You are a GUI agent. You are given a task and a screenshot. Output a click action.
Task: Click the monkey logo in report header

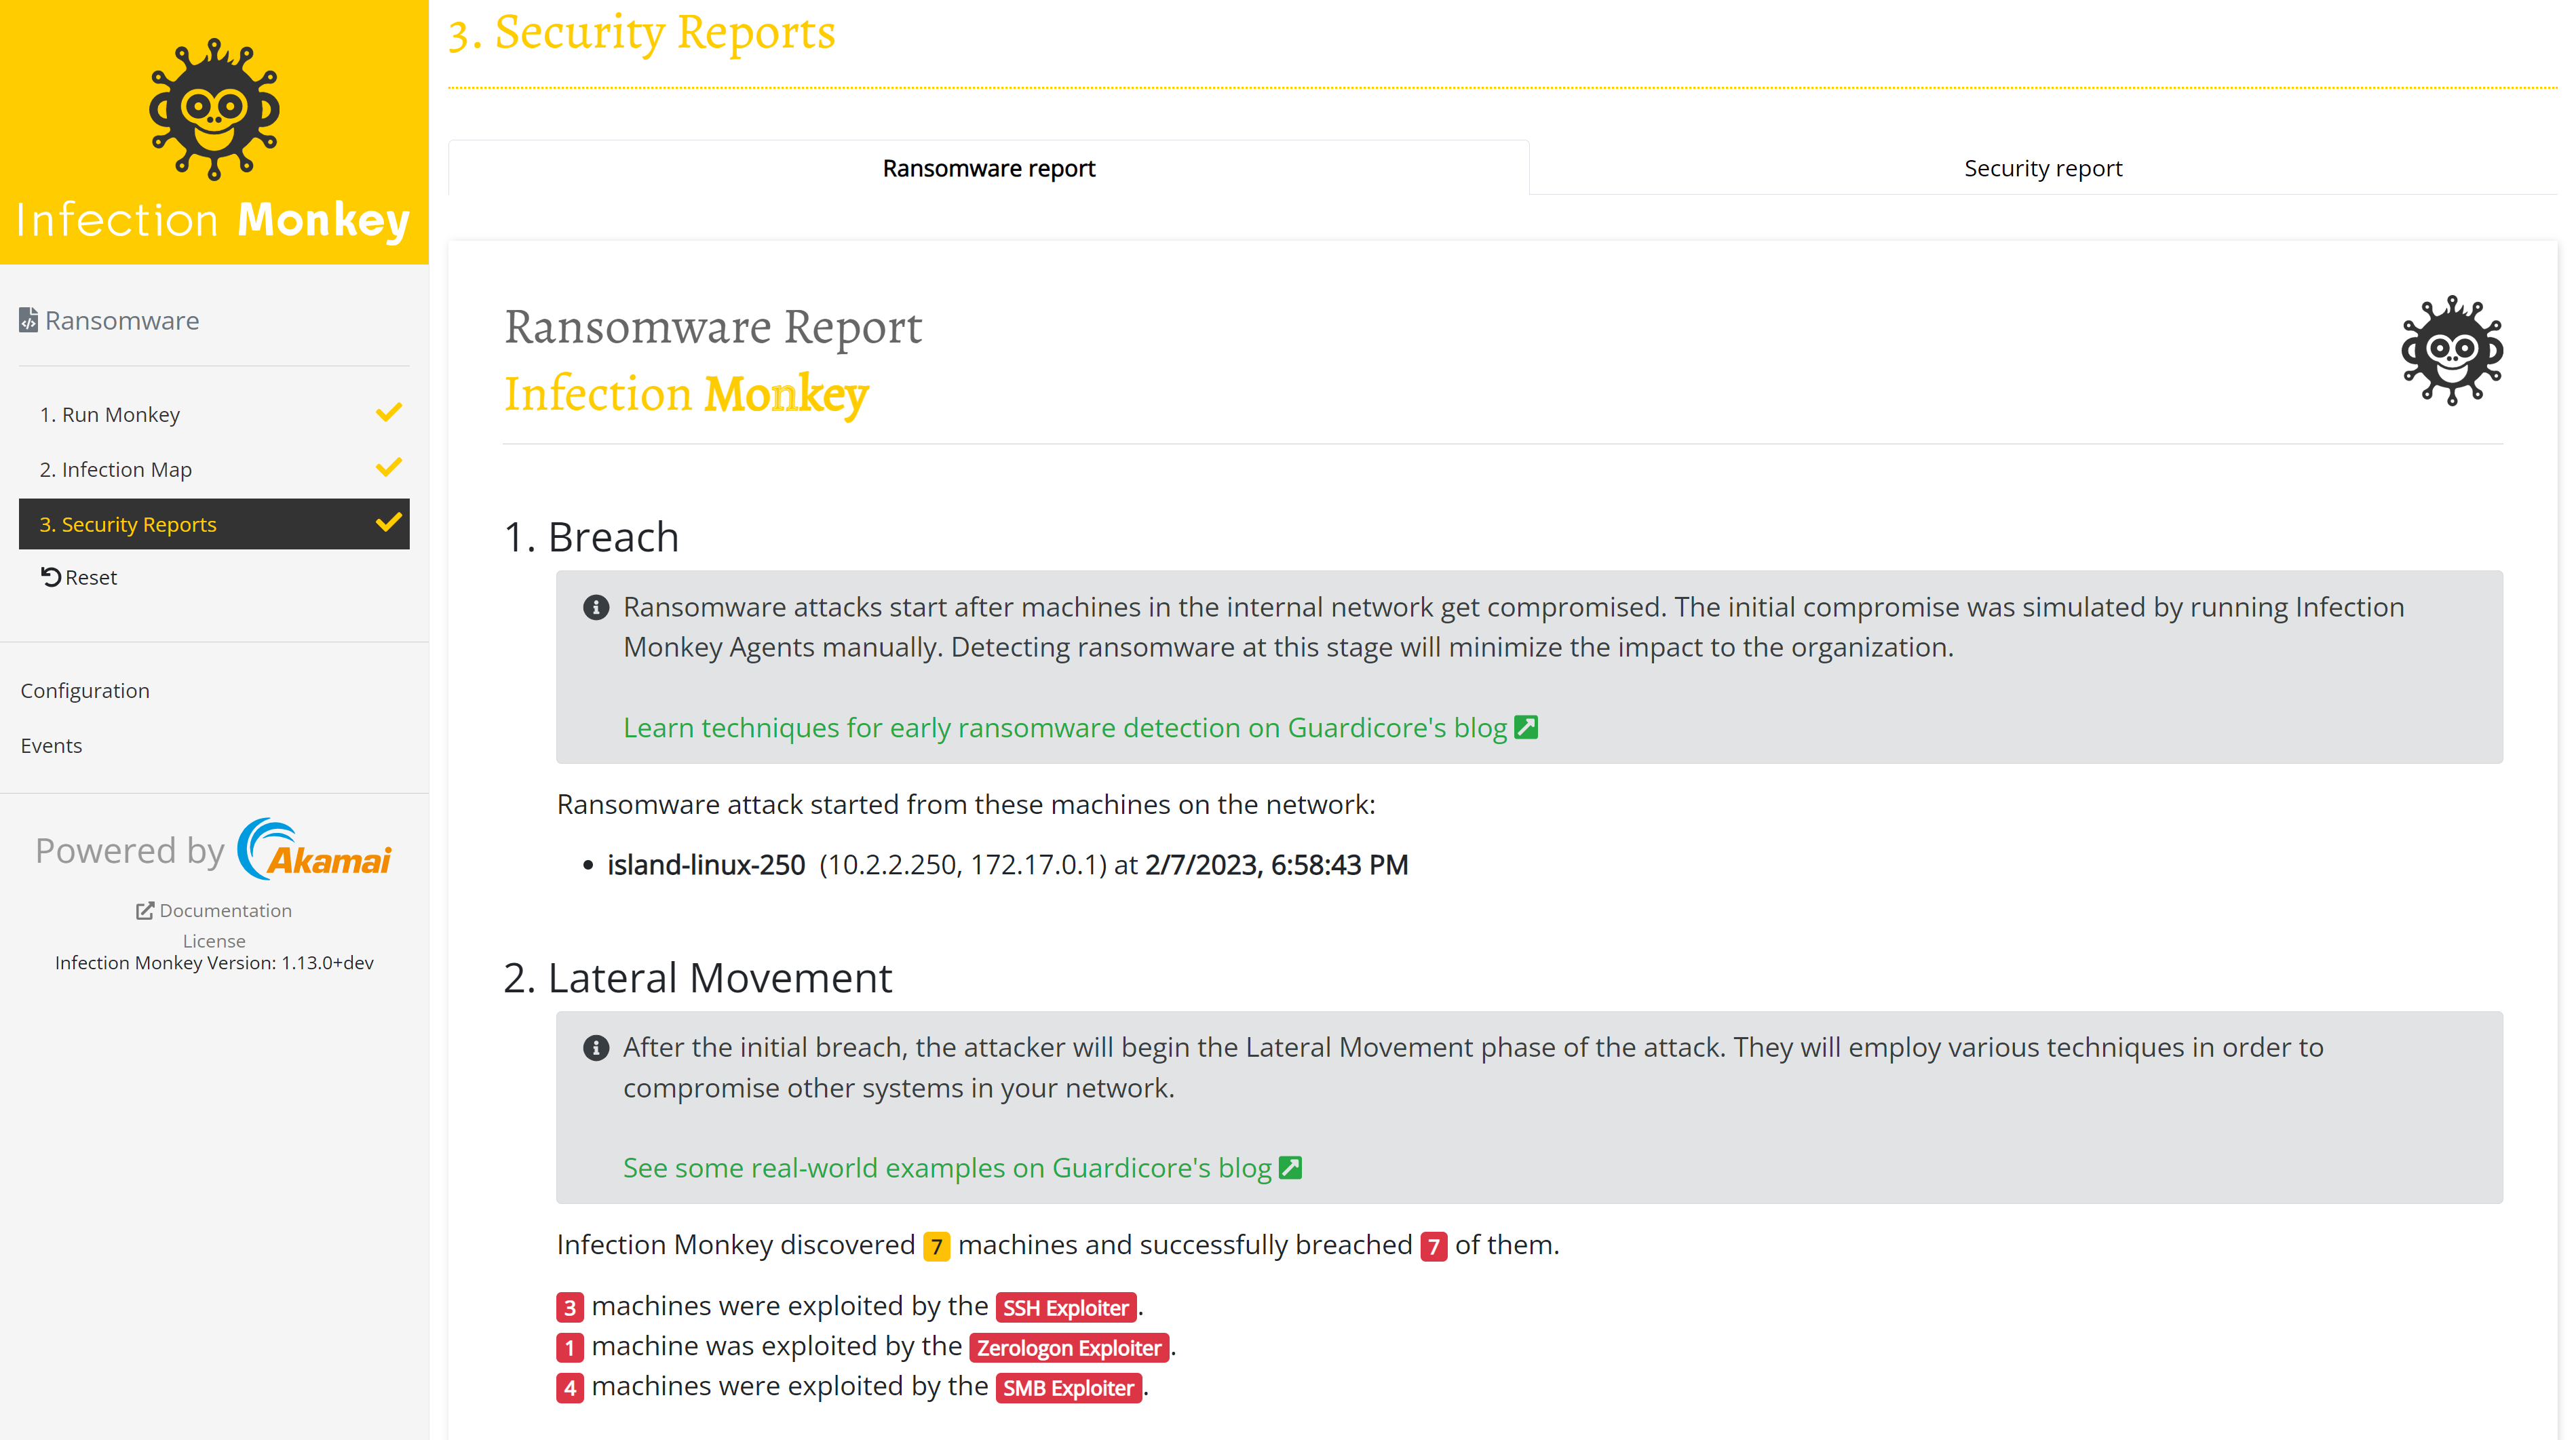click(2451, 351)
